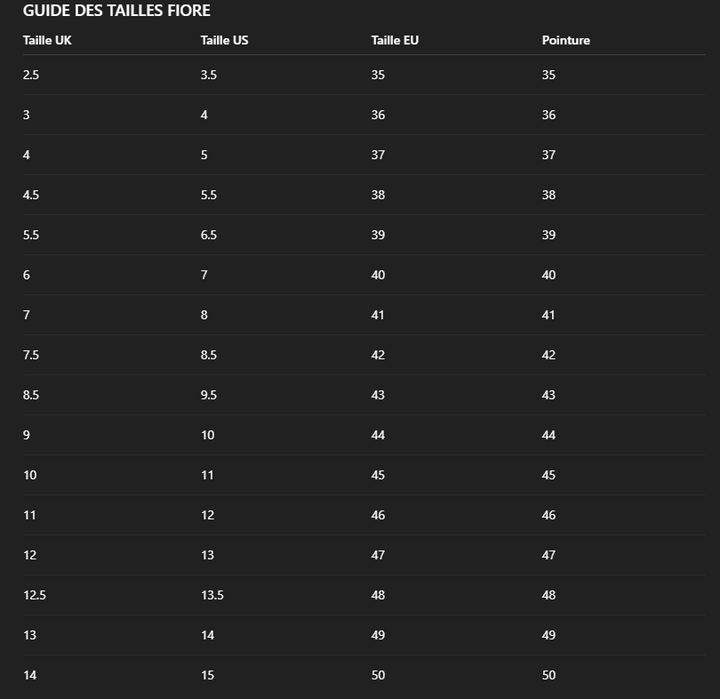This screenshot has height=699, width=720.
Task: Click the 'Taille EU' column header
Action: (x=394, y=41)
